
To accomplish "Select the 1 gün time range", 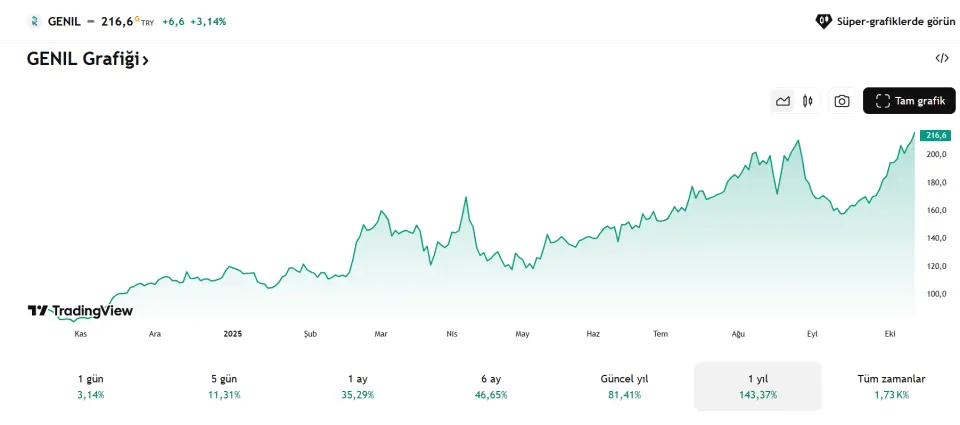I will (90, 386).
